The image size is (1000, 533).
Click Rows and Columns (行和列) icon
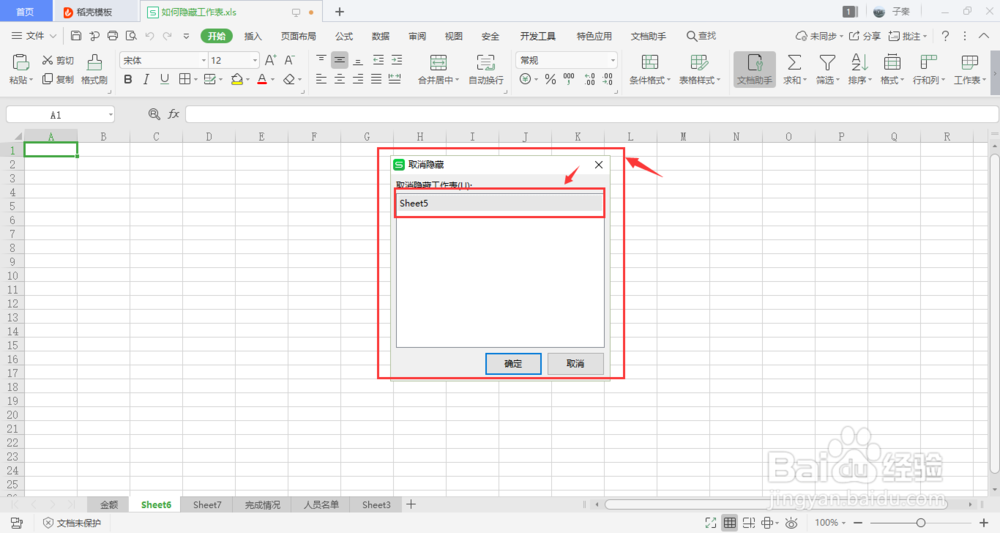coord(928,62)
